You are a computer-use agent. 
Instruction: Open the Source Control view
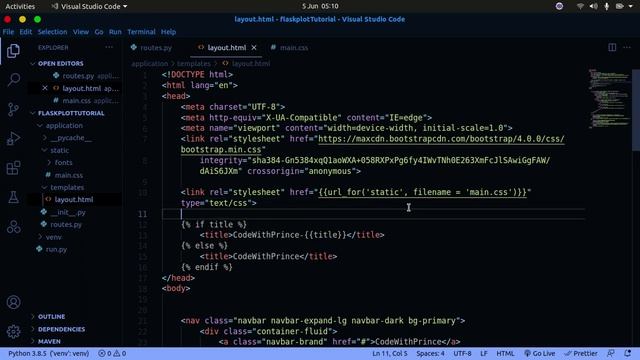click(13, 109)
